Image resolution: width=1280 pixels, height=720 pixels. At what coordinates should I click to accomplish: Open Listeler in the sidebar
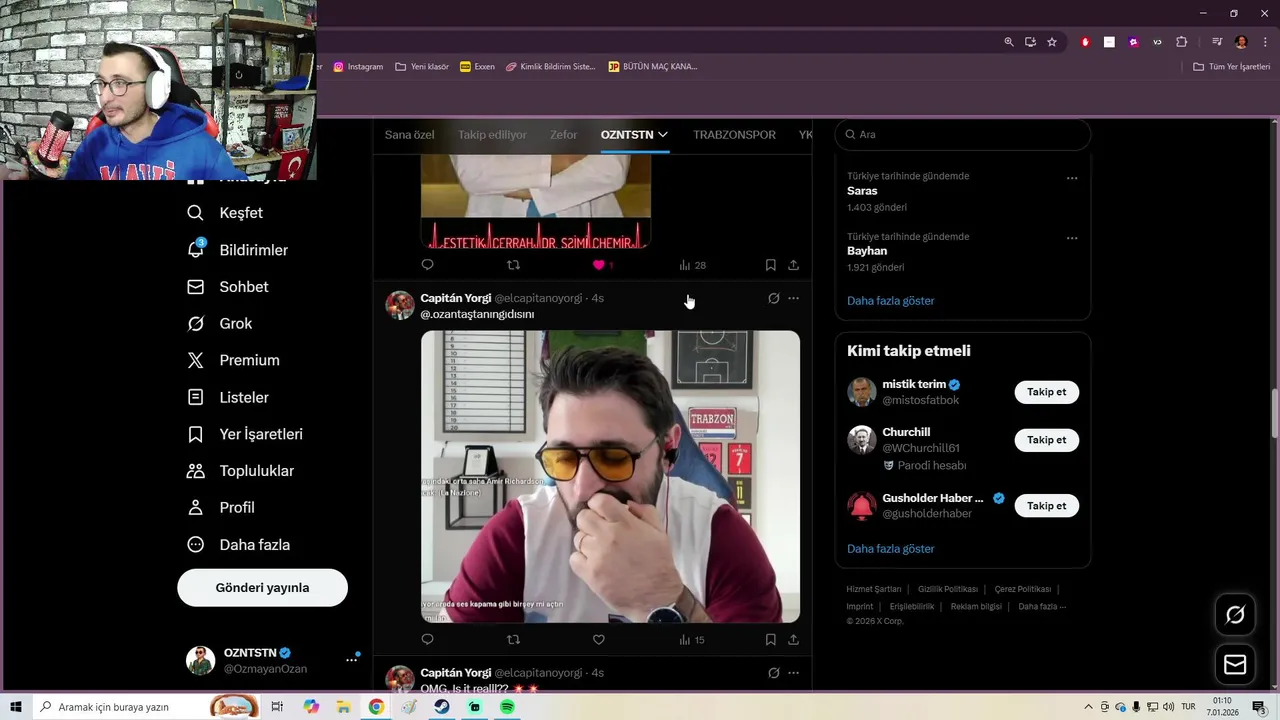[x=227, y=397]
